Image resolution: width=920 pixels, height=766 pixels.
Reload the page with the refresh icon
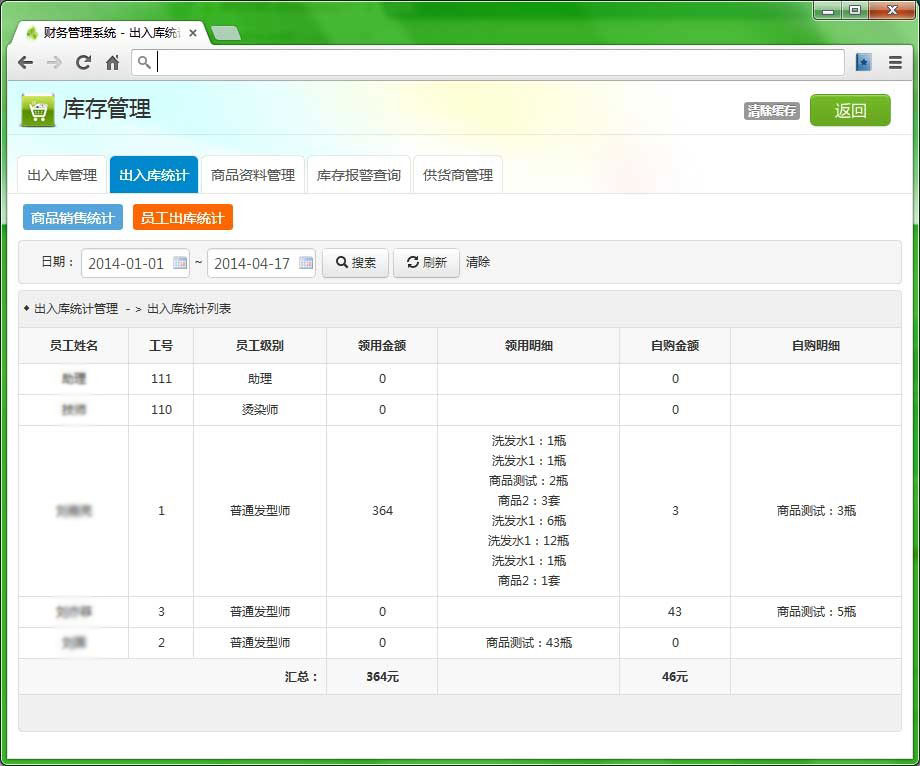pyautogui.click(x=83, y=62)
